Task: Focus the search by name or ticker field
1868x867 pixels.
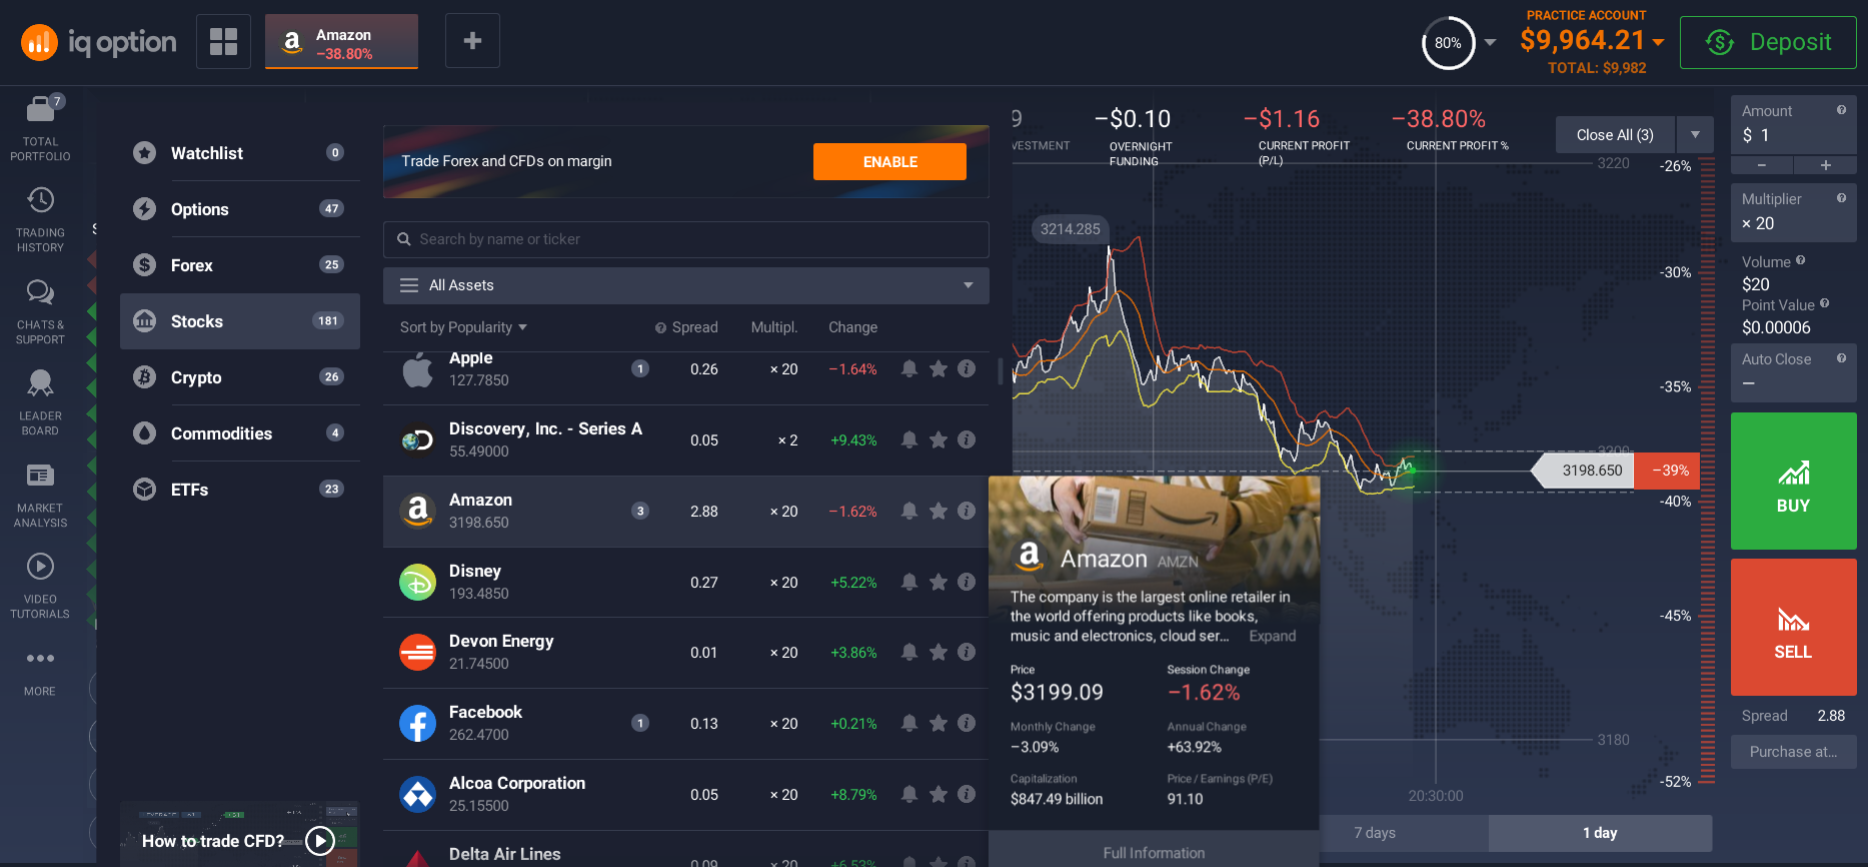Action: pyautogui.click(x=686, y=239)
